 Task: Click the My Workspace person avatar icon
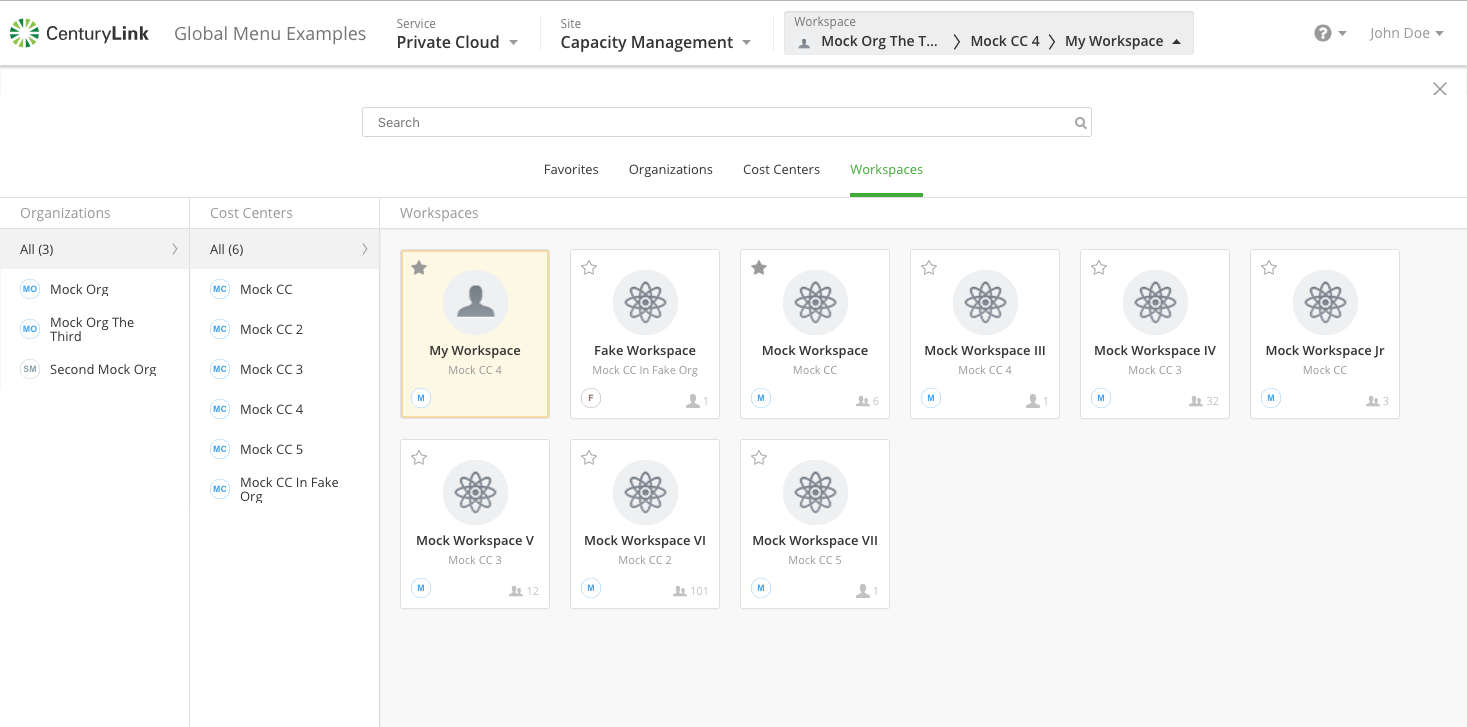point(475,302)
